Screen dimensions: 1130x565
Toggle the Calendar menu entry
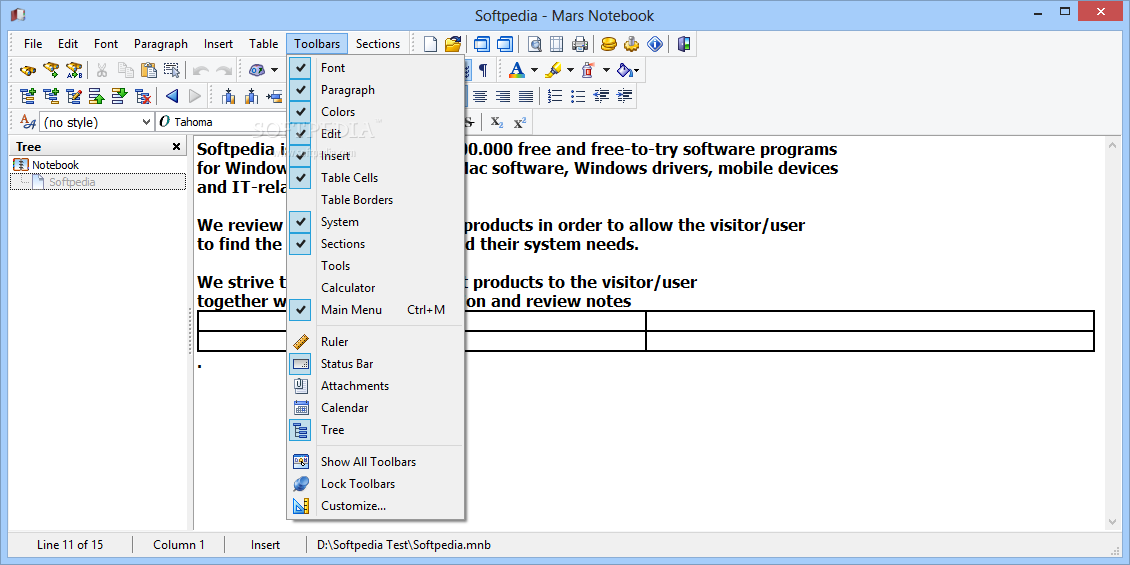(x=375, y=408)
